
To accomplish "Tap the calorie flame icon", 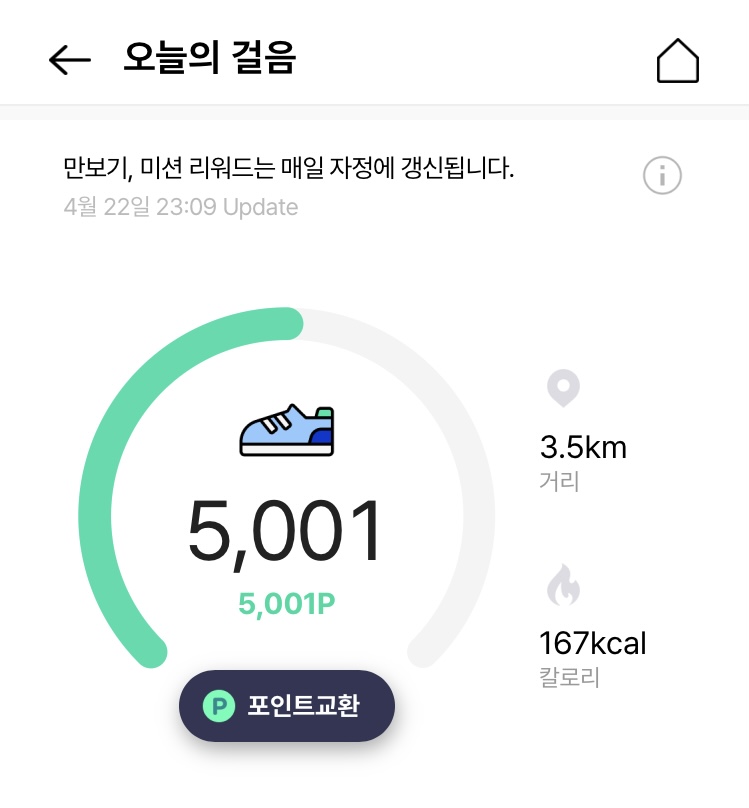I will pyautogui.click(x=563, y=586).
